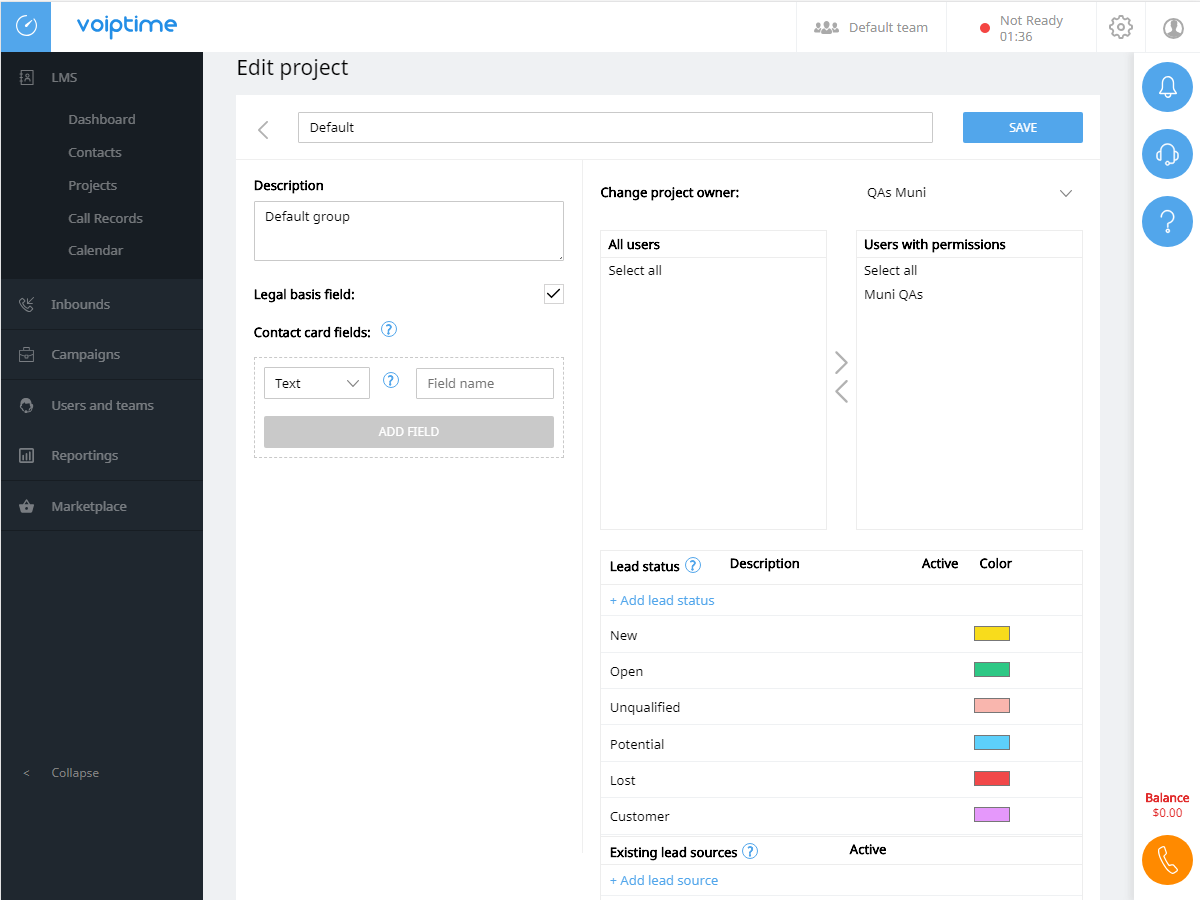Open Dashboard in the sidebar
This screenshot has width=1200, height=900.
[x=102, y=119]
